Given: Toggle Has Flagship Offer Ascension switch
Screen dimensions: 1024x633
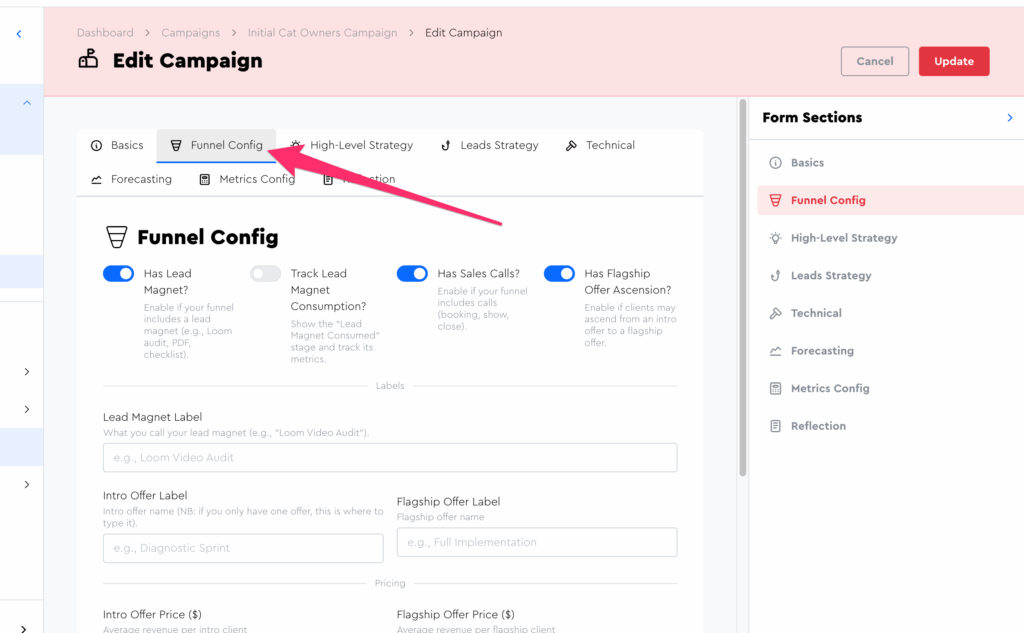Looking at the screenshot, I should (x=559, y=274).
